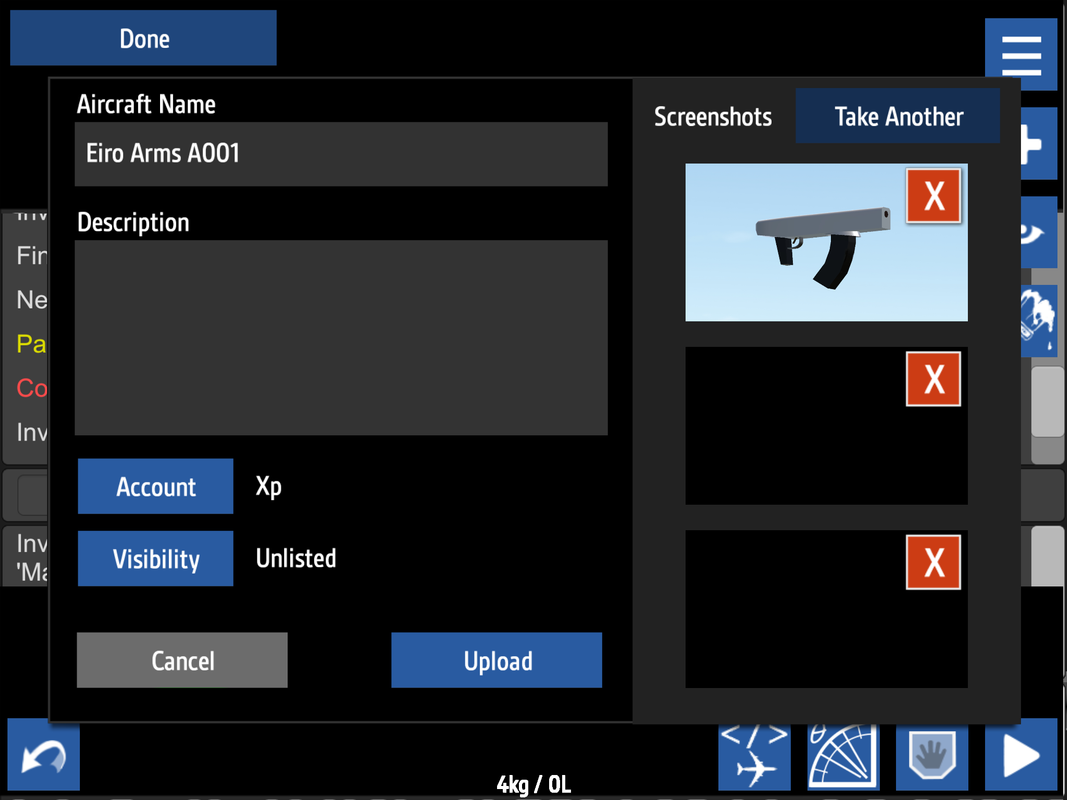Click the Done button

tap(143, 38)
